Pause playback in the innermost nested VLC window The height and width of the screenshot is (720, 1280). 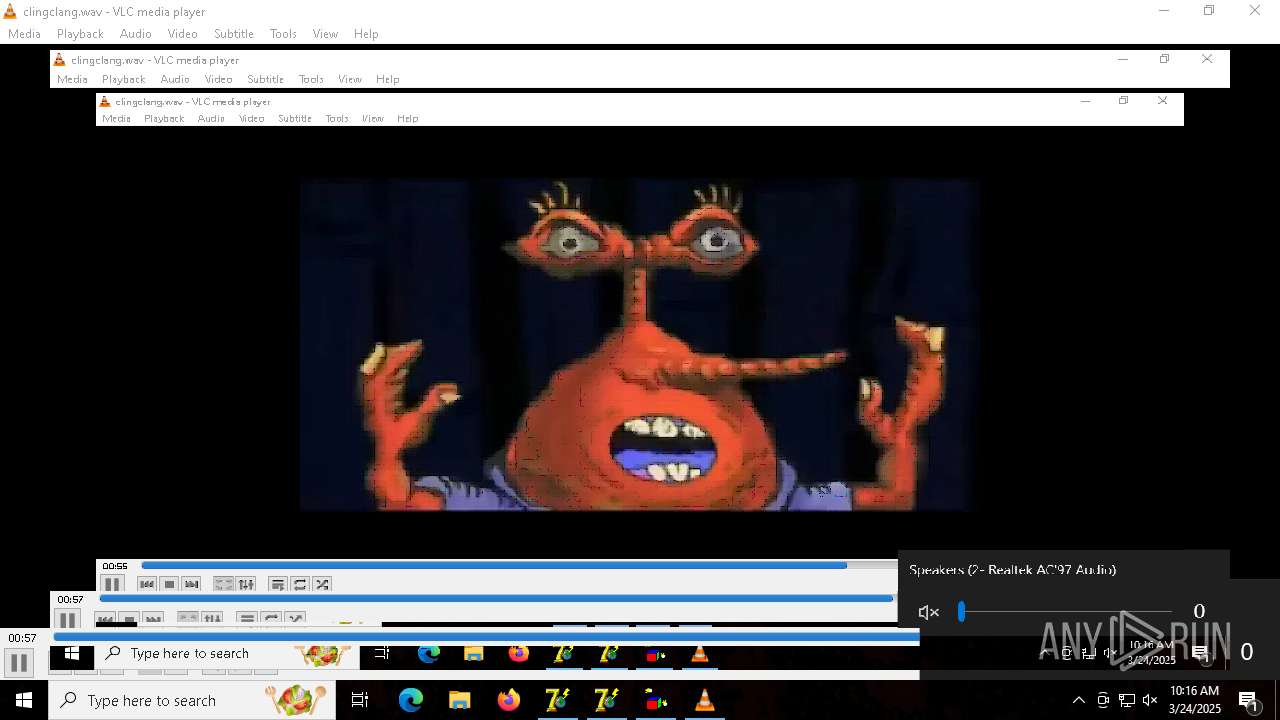[112, 584]
